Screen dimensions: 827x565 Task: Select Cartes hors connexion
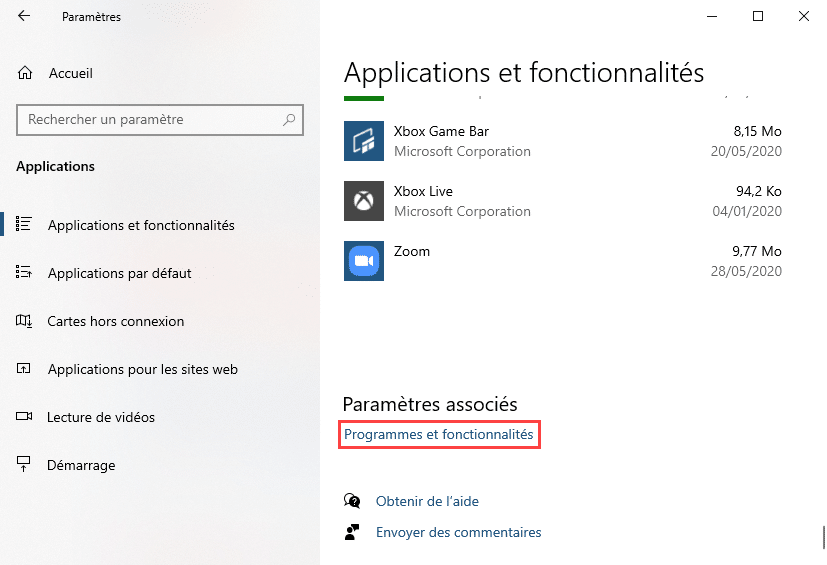[116, 321]
